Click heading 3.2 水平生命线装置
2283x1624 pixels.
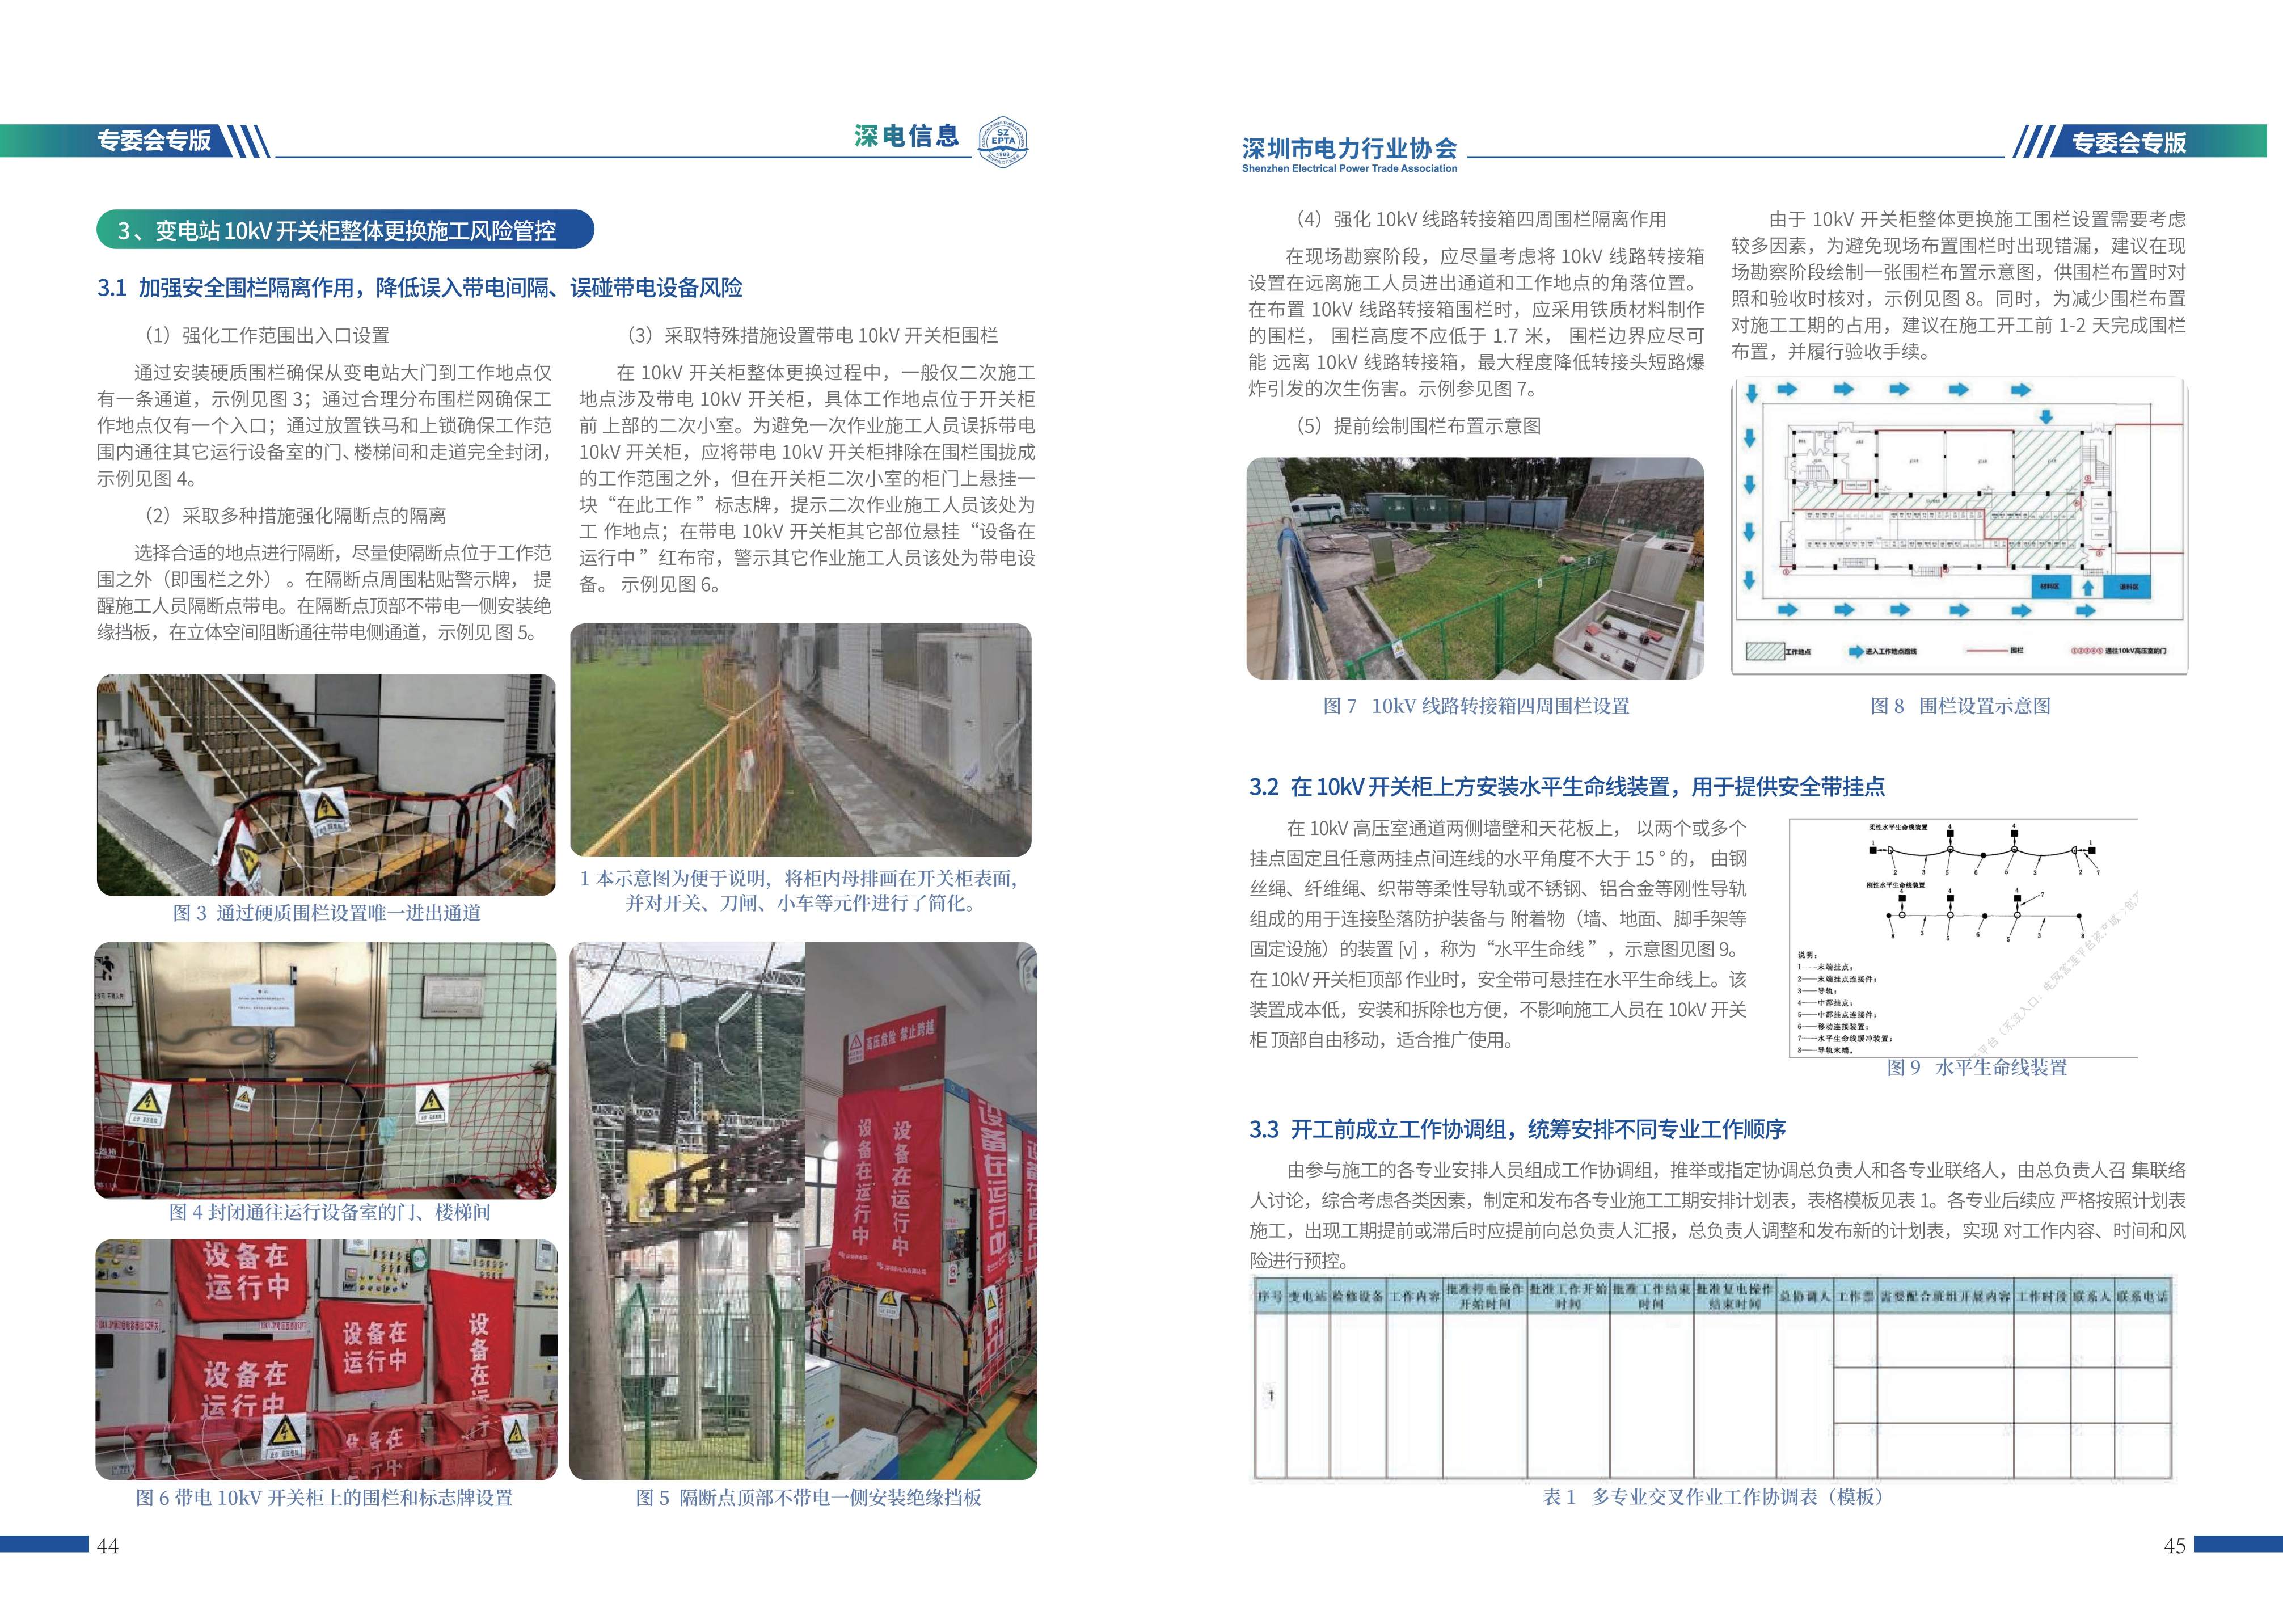[x=1566, y=787]
